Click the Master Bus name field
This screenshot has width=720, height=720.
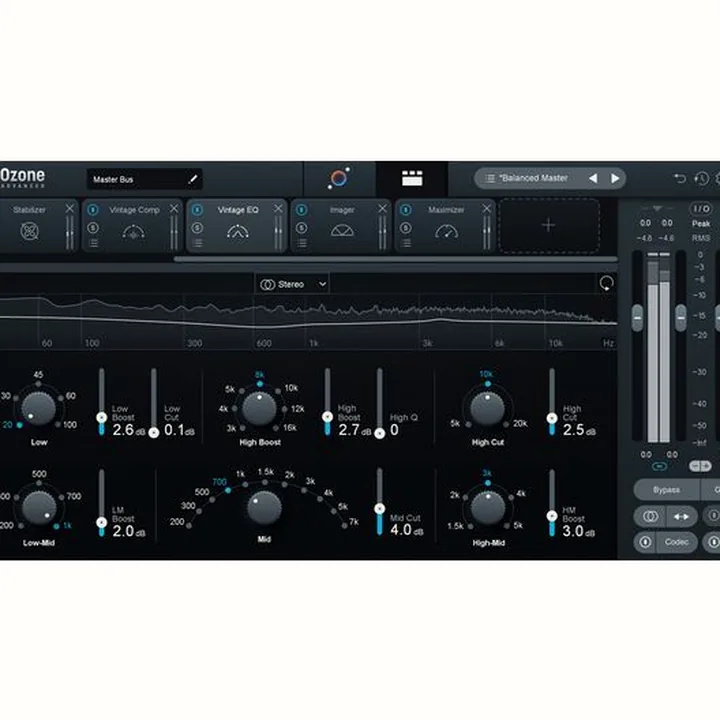pyautogui.click(x=144, y=179)
